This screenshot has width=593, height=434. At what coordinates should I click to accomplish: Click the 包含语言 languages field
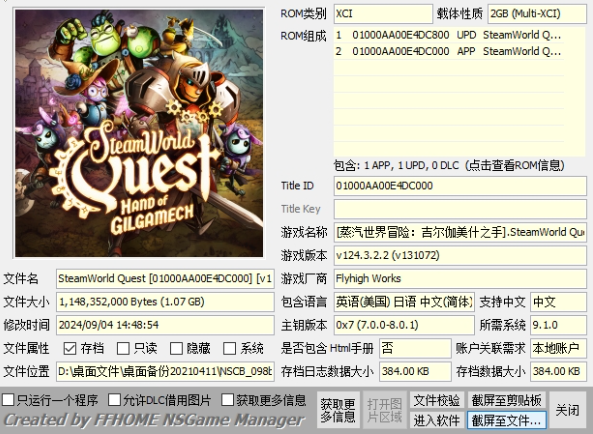coord(404,302)
